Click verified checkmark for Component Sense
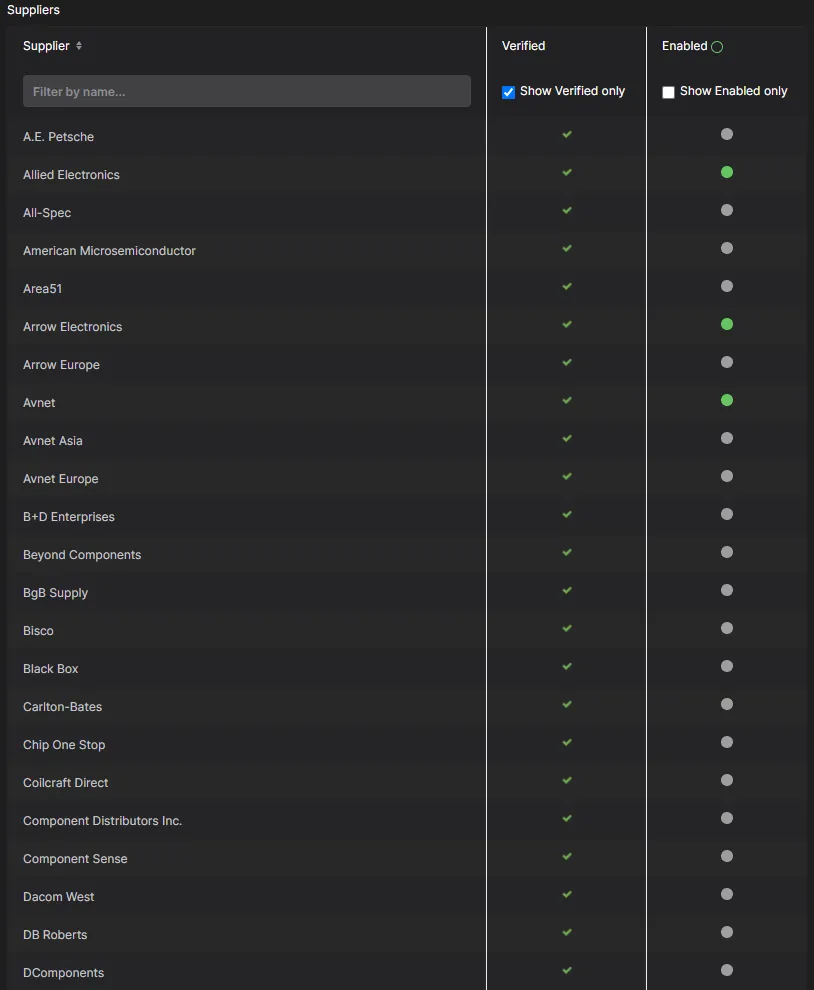The width and height of the screenshot is (814, 990). [567, 856]
